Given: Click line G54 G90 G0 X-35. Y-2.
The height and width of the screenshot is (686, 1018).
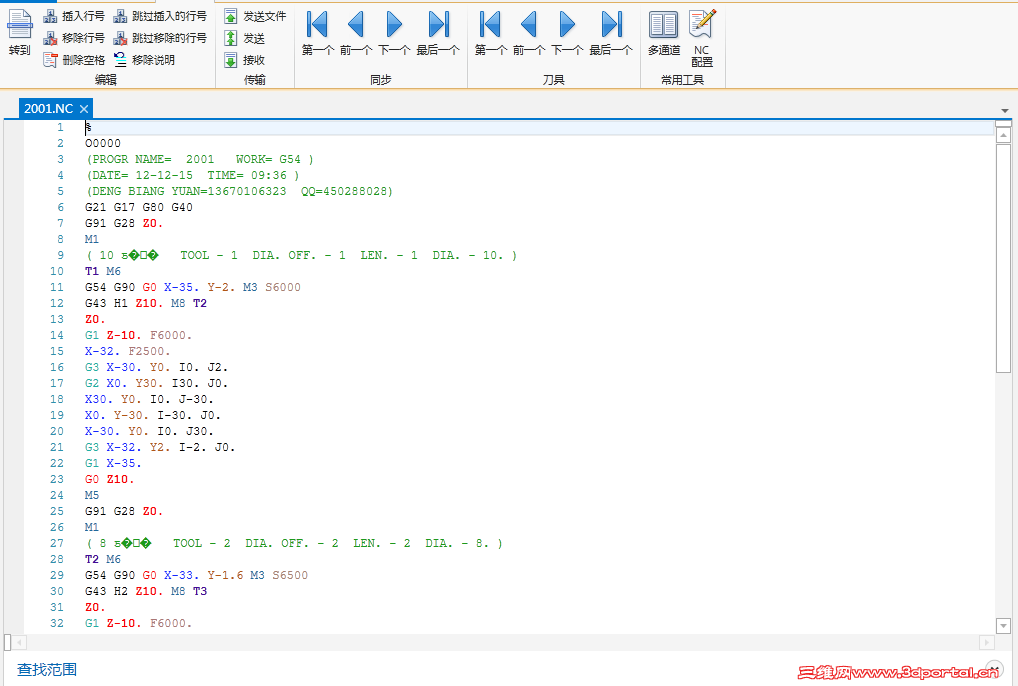Looking at the screenshot, I should (192, 287).
